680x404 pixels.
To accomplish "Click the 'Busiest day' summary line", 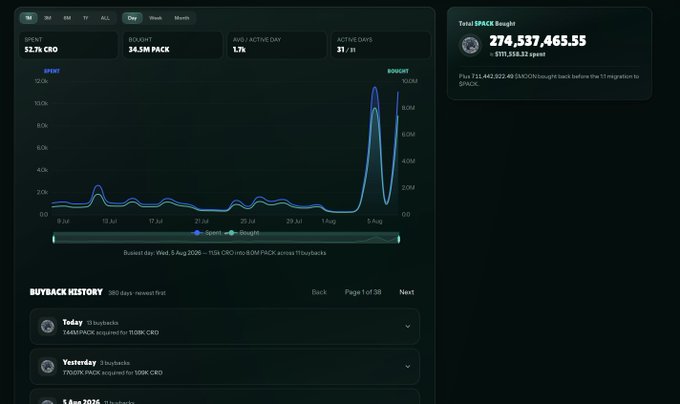I will [x=225, y=253].
